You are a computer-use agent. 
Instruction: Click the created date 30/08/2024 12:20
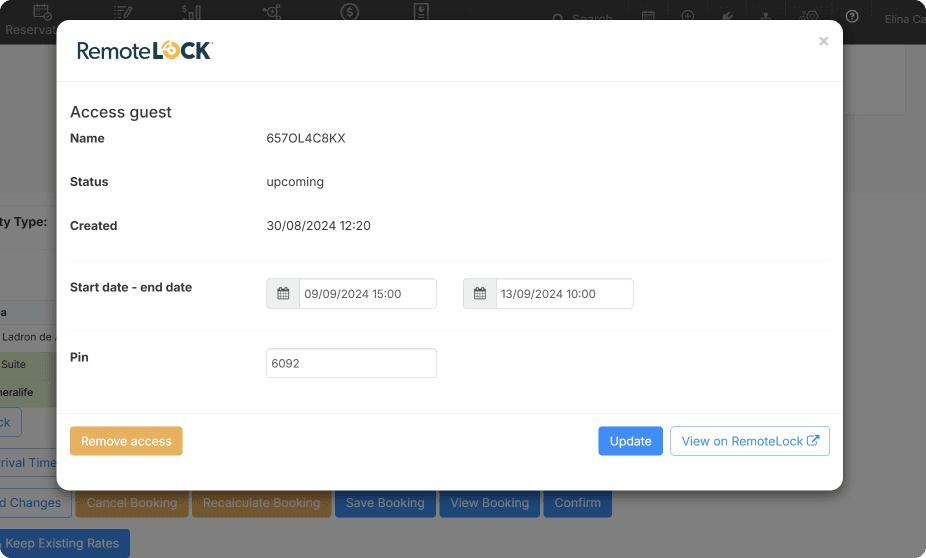tap(318, 226)
